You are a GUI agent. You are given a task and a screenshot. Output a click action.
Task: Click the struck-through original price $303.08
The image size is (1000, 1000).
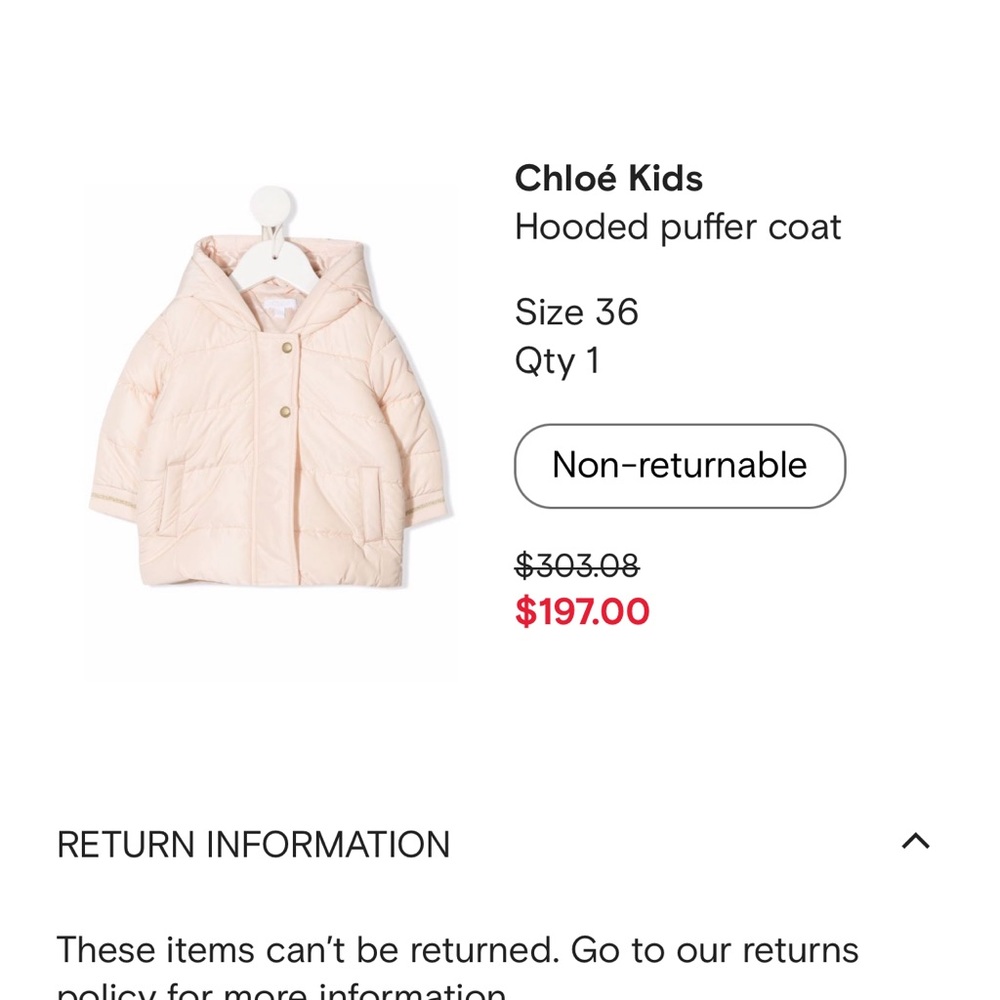pos(578,564)
